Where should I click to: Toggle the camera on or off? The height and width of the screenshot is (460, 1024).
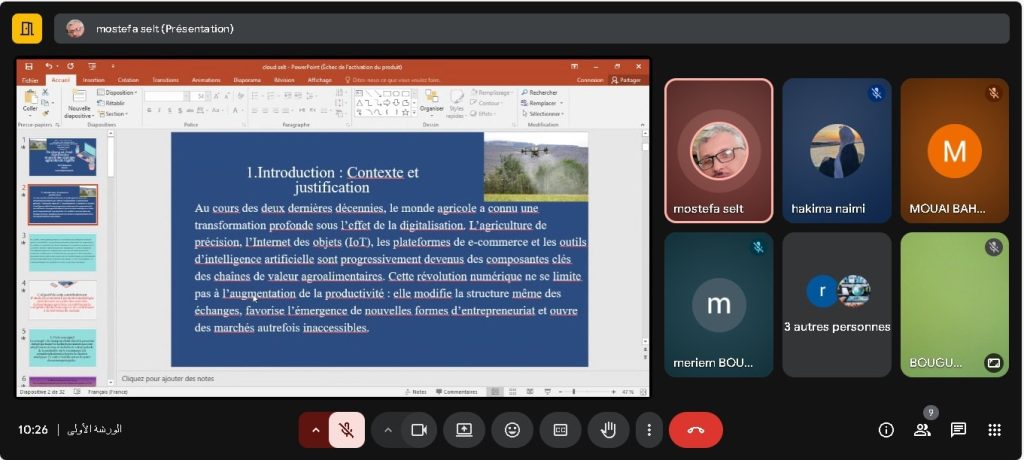(x=419, y=430)
